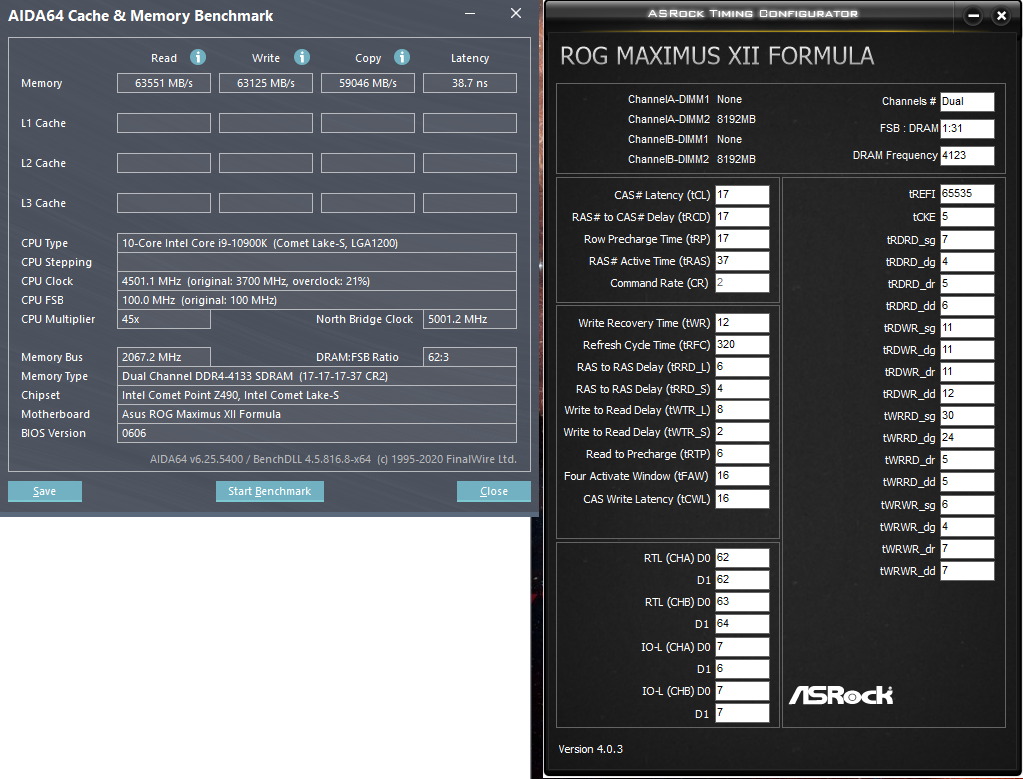Select the CAS# Latency (tCL) value field
Viewport: 1023px width, 779px height.
[740, 195]
